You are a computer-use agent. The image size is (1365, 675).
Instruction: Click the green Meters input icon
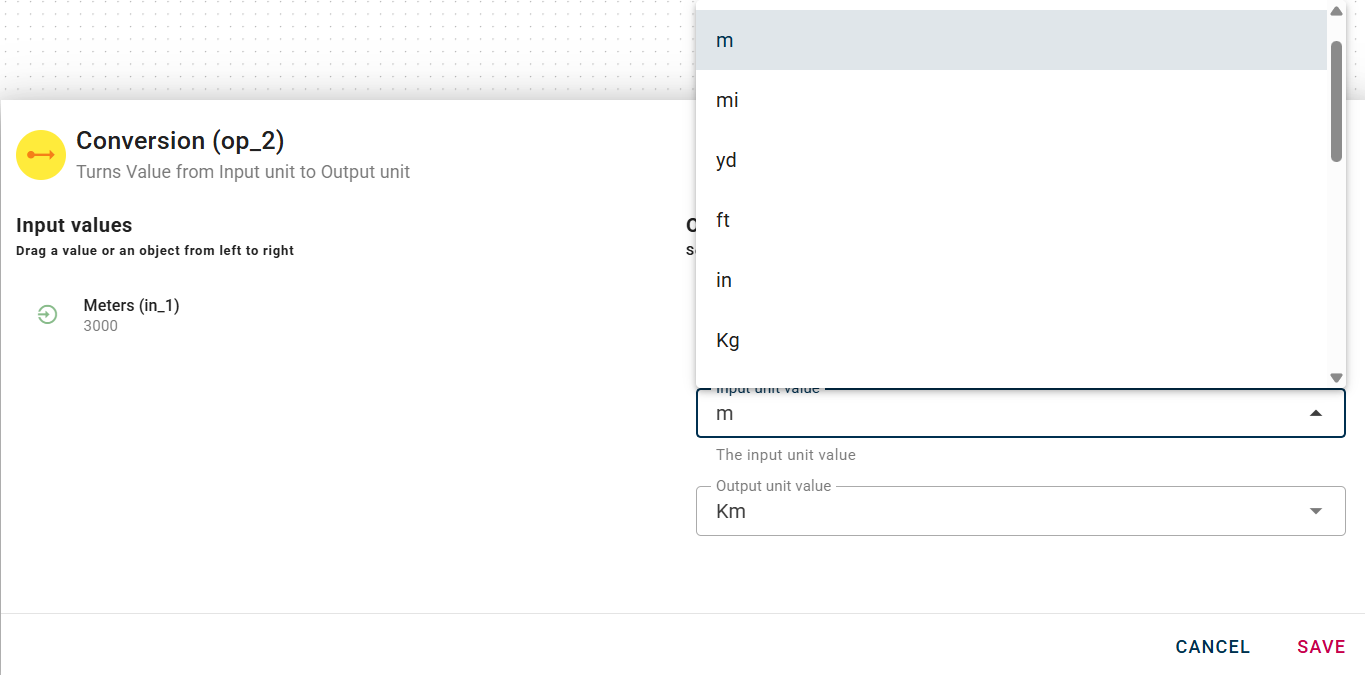coord(47,315)
